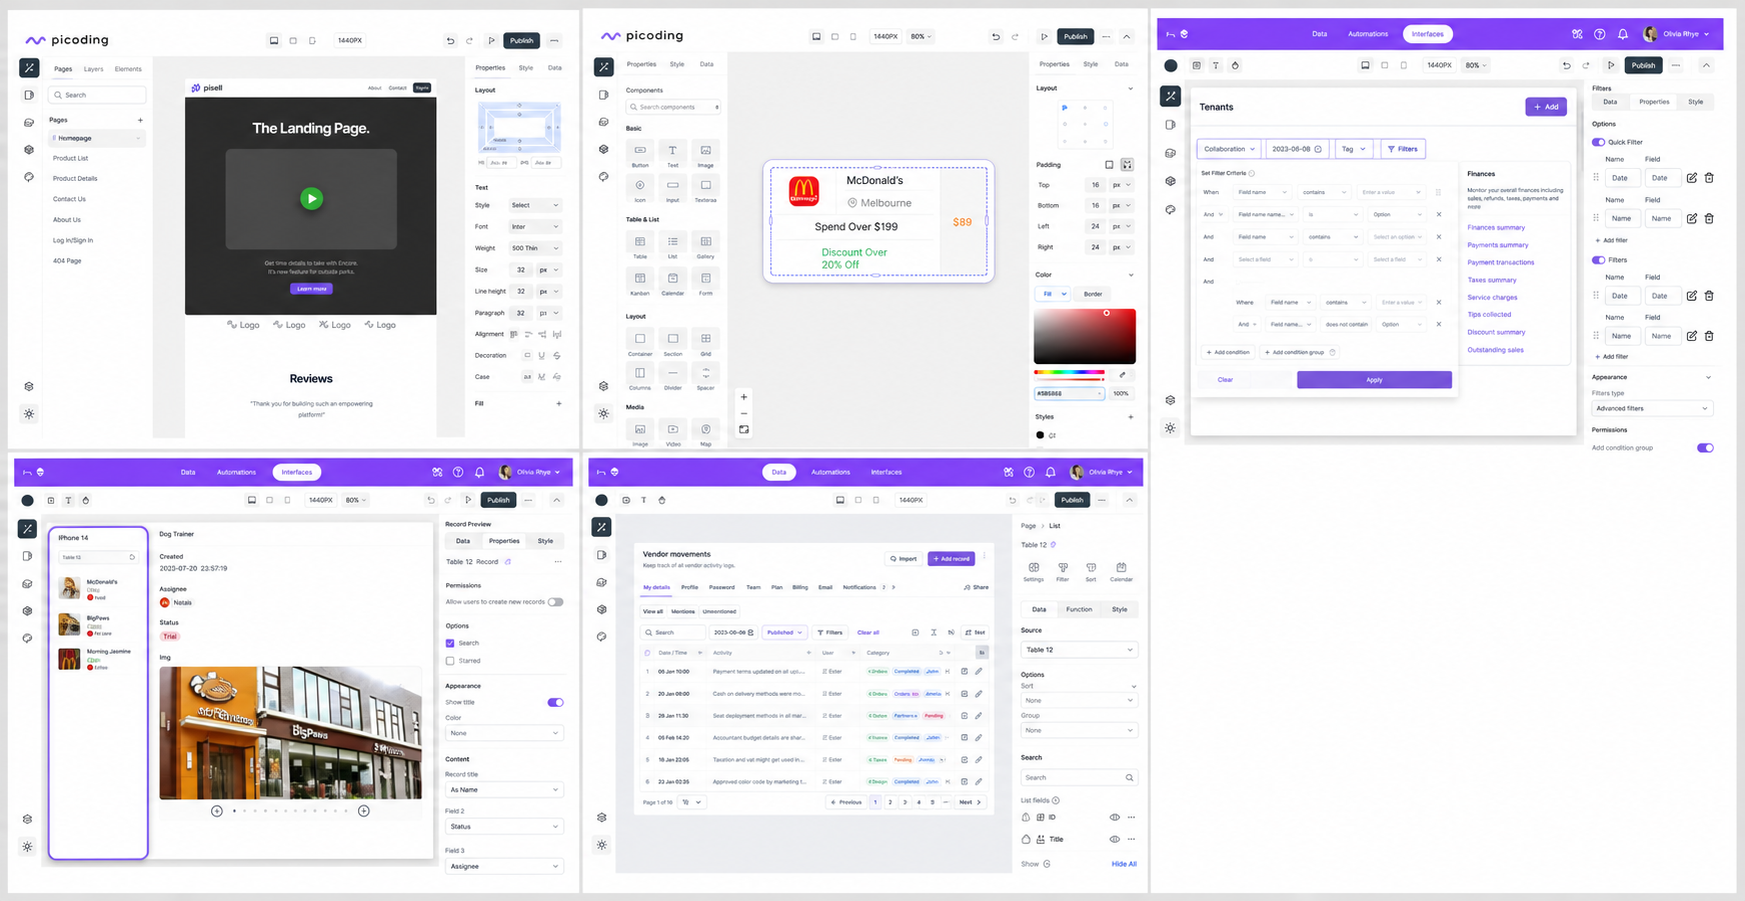Open the Payments summary link

[1498, 245]
